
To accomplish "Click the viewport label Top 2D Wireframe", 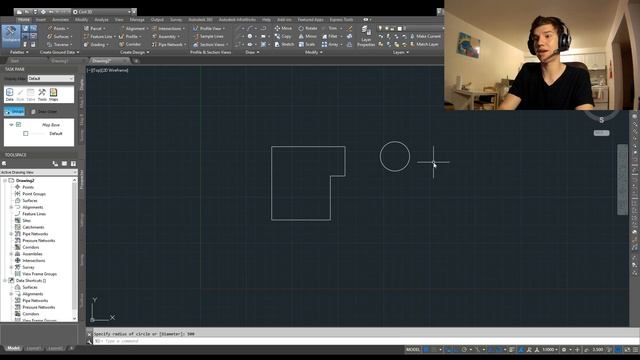I will (108, 70).
